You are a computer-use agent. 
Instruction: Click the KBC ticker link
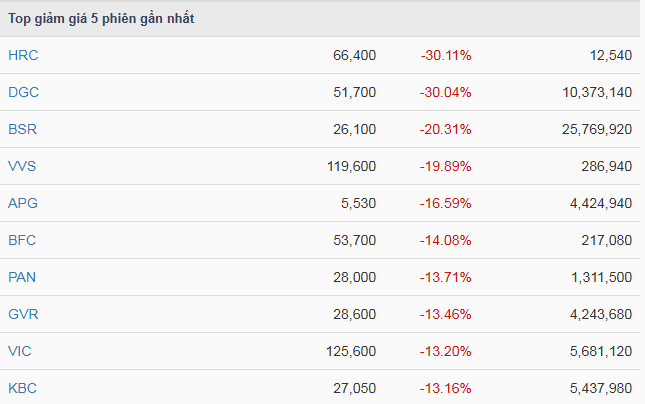[22, 388]
